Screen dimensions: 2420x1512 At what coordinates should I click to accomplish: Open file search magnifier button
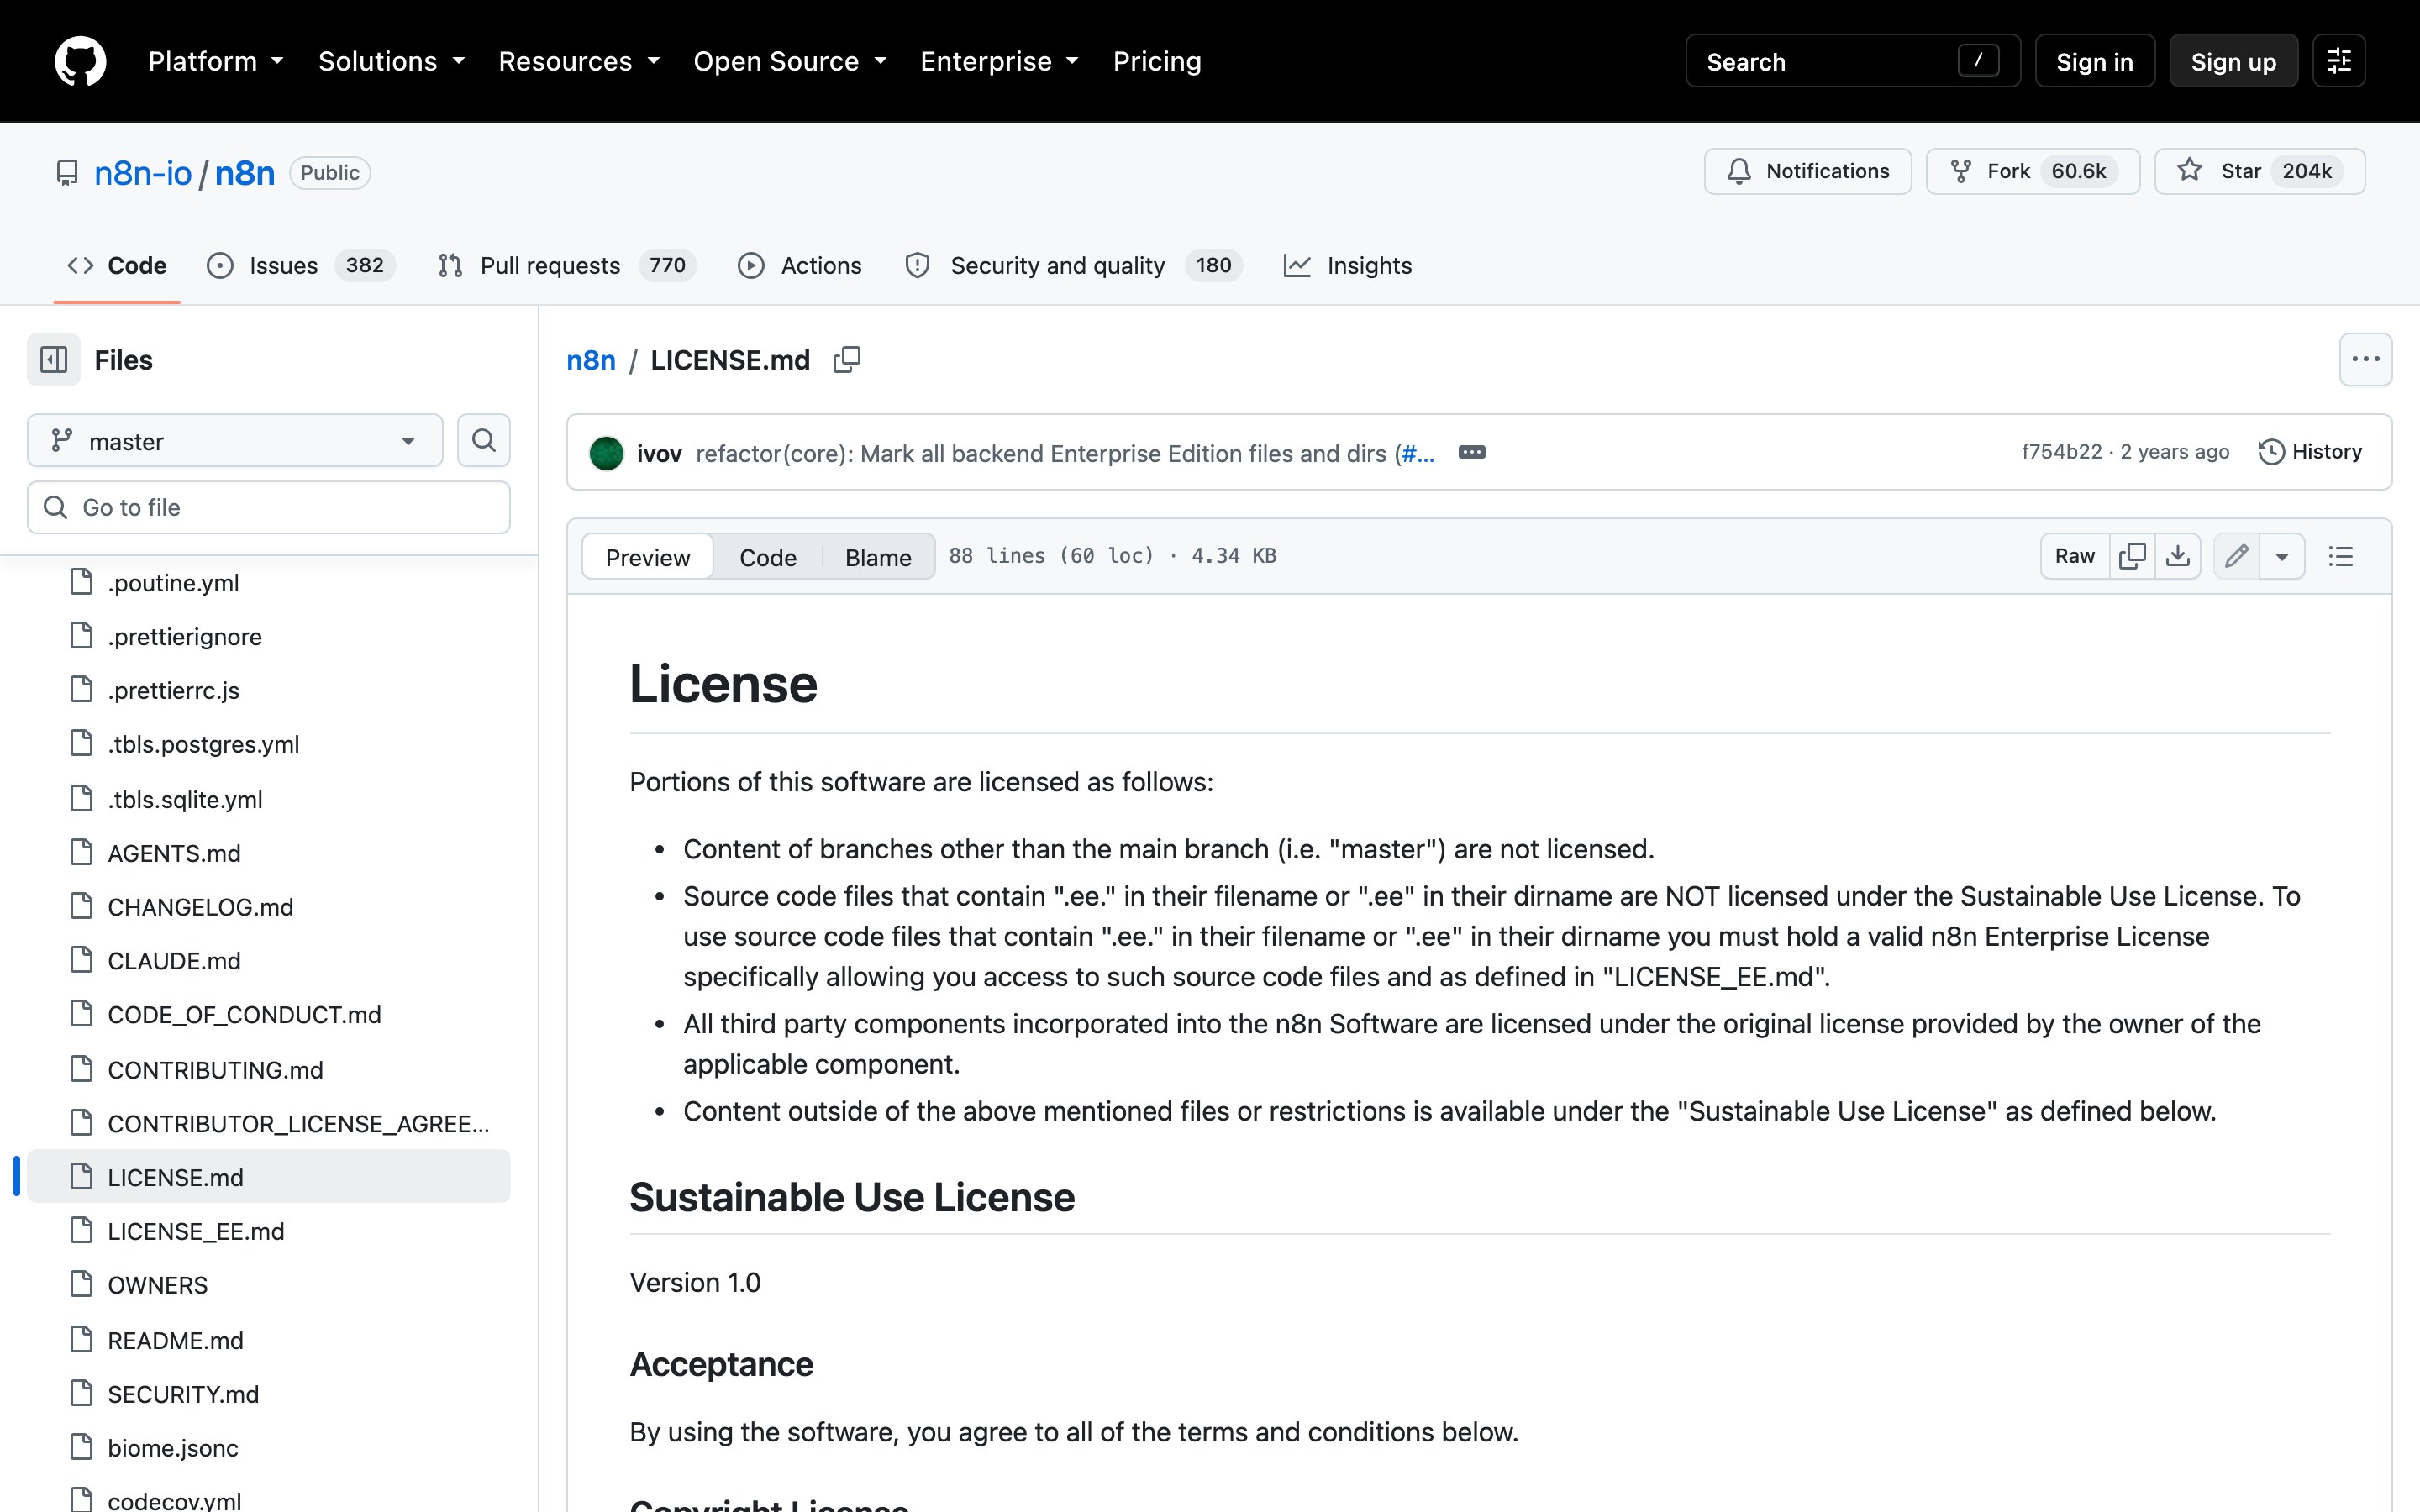(x=484, y=440)
